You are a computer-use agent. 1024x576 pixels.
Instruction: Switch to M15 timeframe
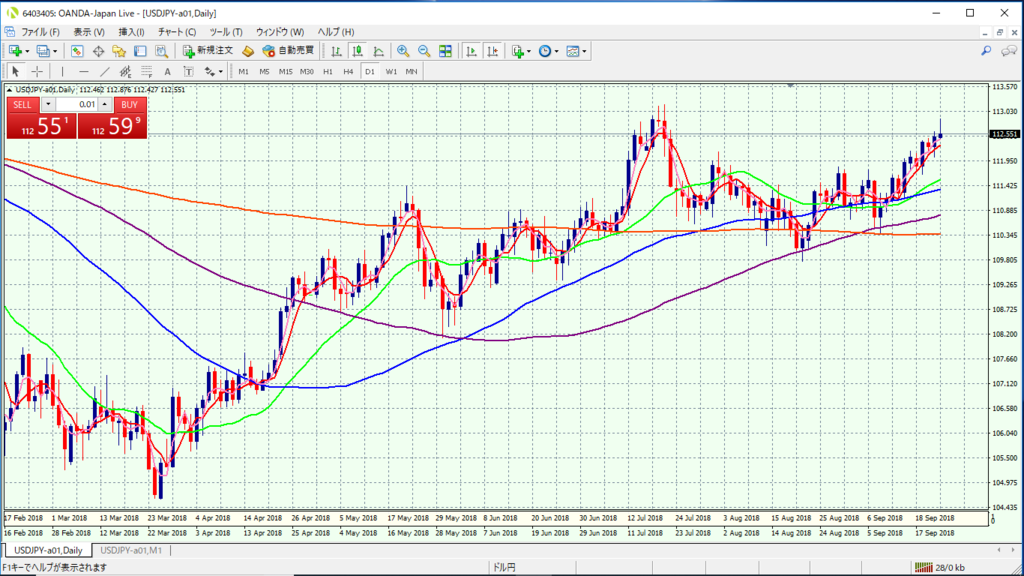click(x=285, y=72)
